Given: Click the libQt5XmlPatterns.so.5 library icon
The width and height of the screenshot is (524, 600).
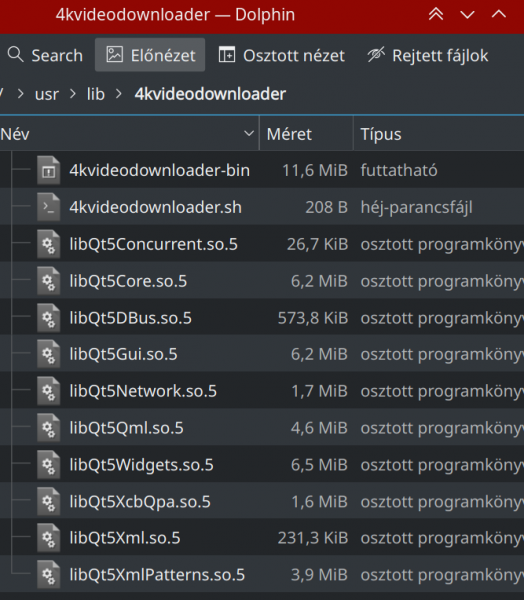Looking at the screenshot, I should tap(49, 575).
